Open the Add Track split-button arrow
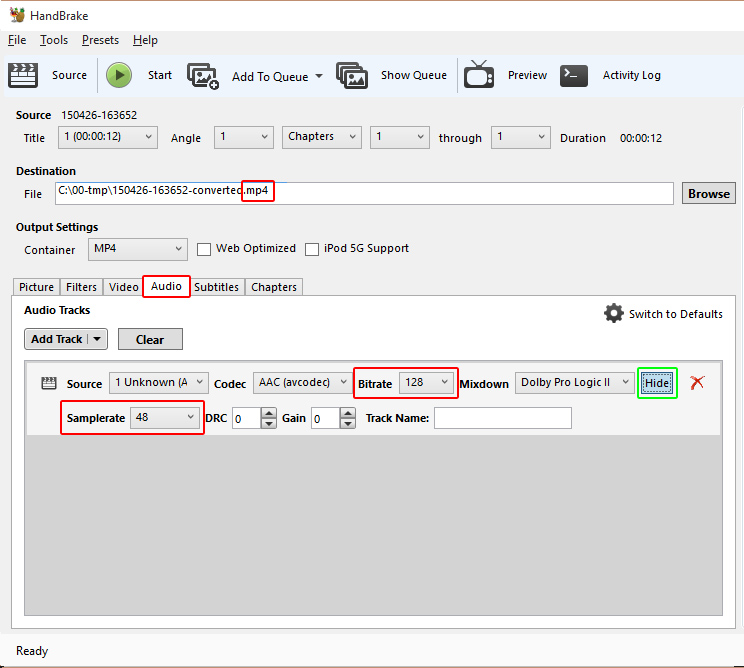 pos(97,339)
